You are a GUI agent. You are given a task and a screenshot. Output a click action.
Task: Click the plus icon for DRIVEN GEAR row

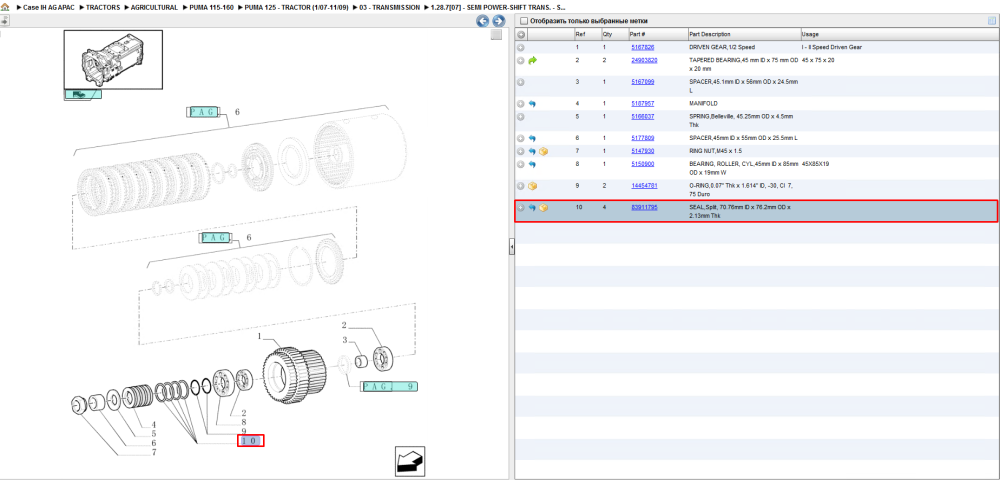(521, 47)
